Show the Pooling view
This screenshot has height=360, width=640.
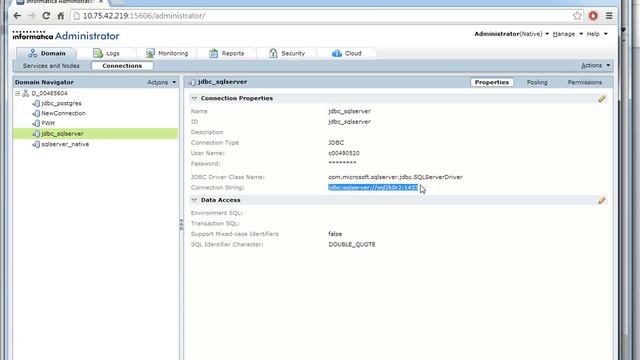537,82
